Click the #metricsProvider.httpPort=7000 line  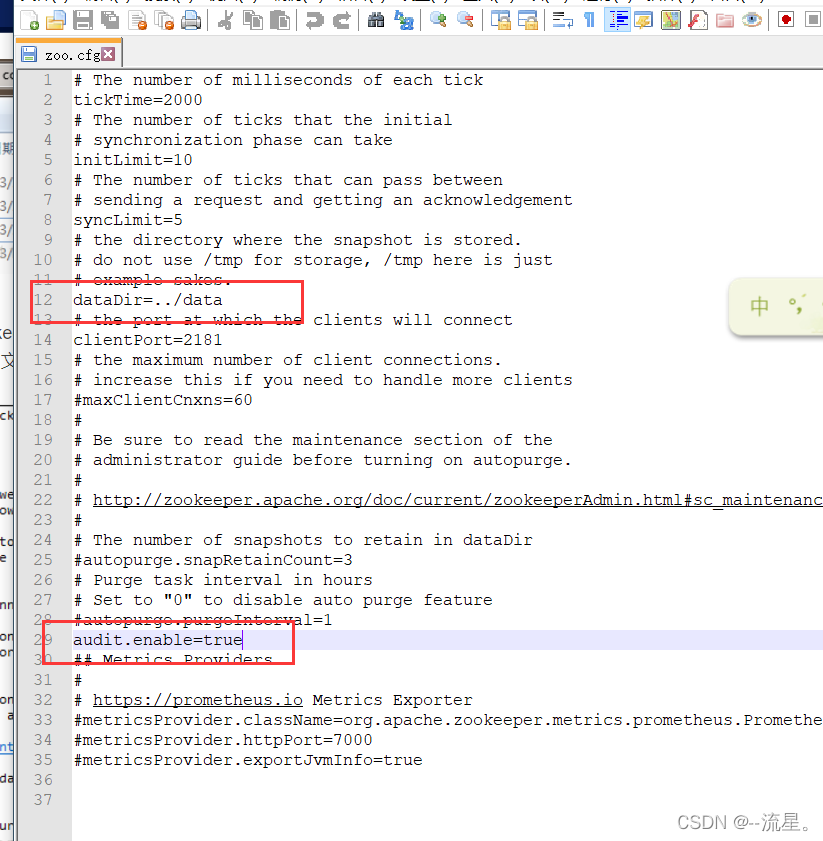coord(223,740)
